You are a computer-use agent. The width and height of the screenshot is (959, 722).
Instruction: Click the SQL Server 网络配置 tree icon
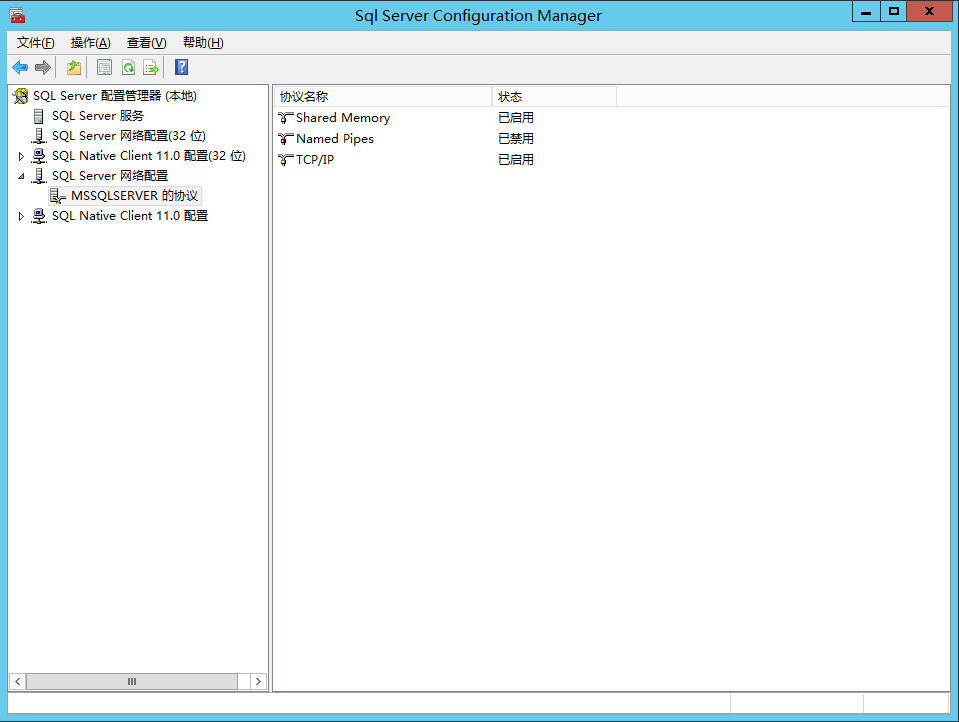pos(39,176)
